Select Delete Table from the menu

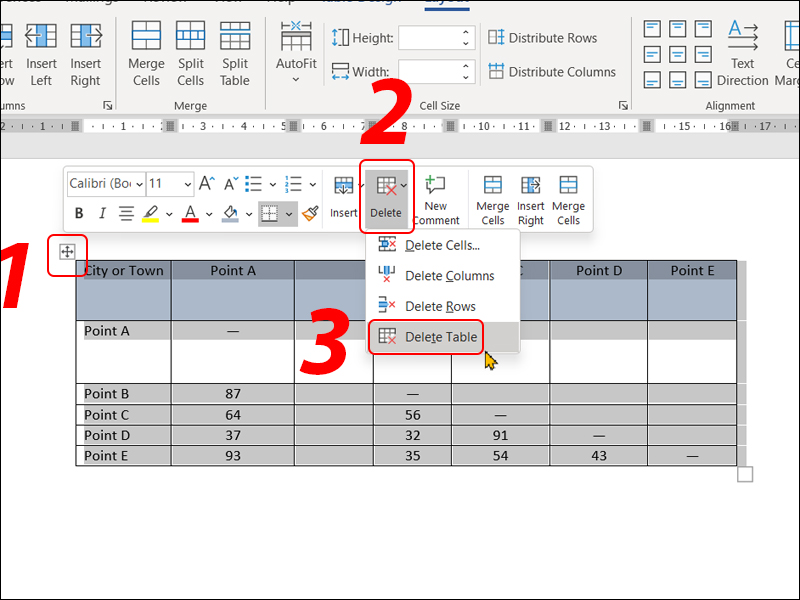[440, 337]
